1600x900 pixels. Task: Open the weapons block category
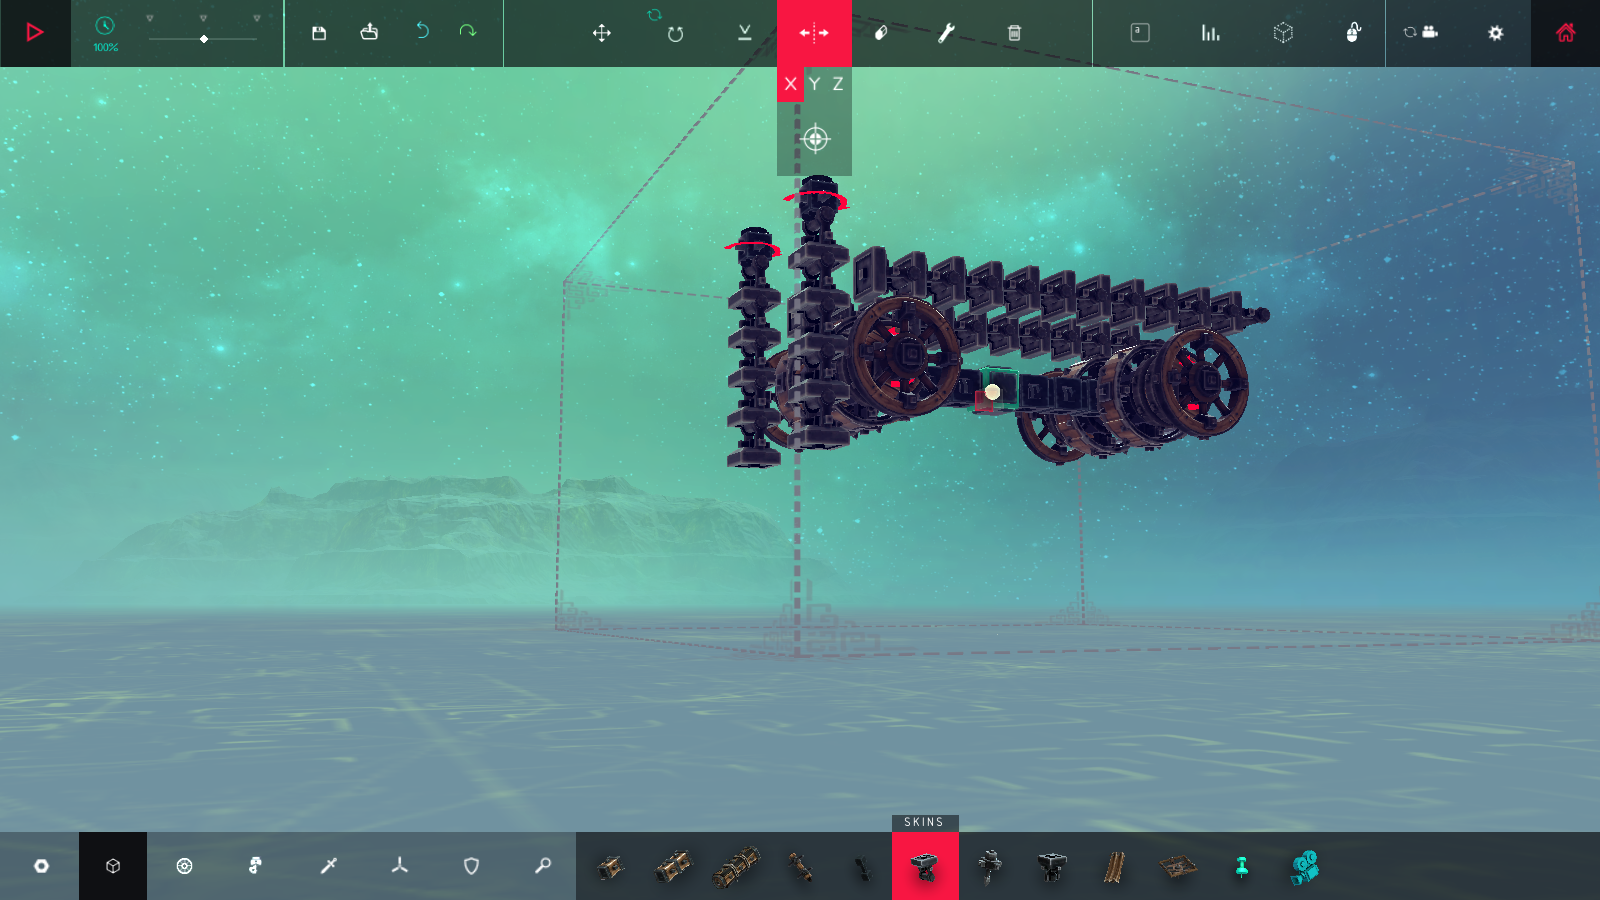point(328,866)
